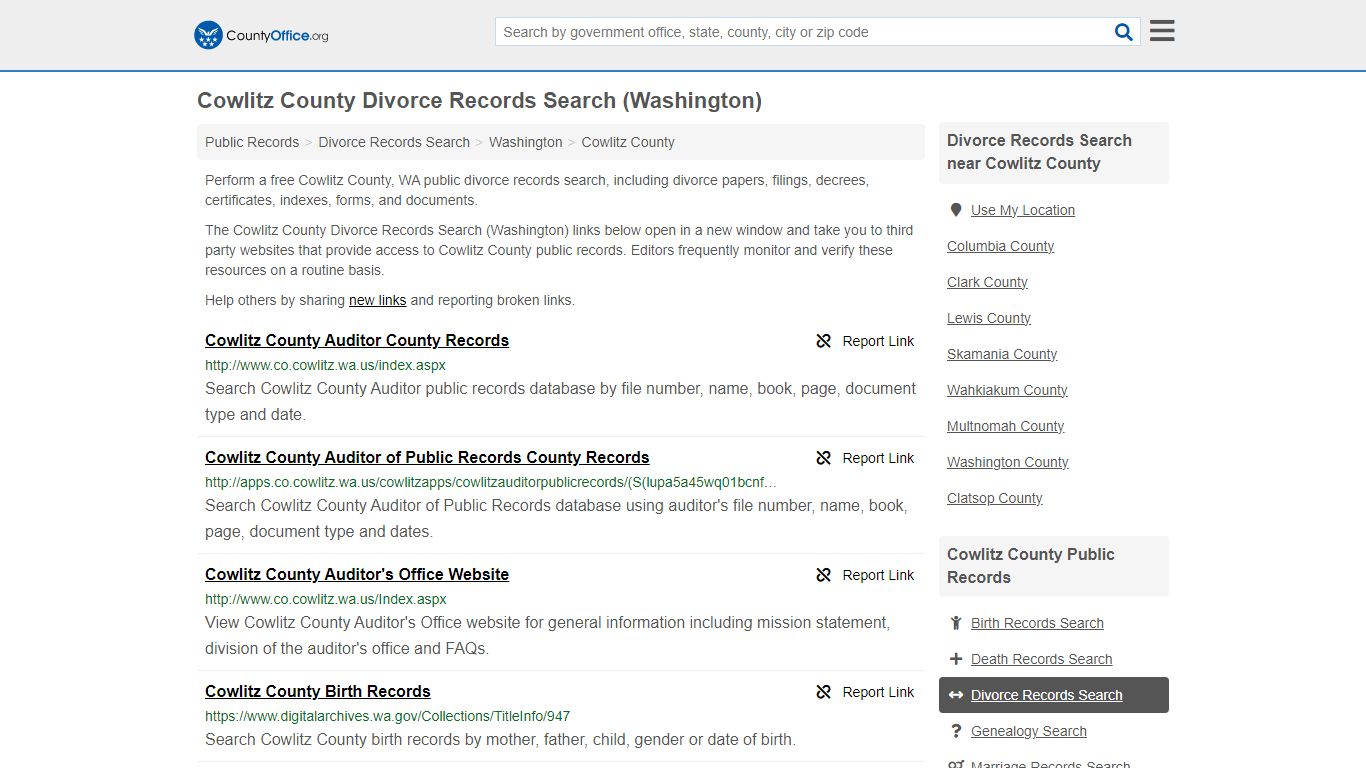Click broken-link icon for Auditor of Public Records

click(x=824, y=458)
